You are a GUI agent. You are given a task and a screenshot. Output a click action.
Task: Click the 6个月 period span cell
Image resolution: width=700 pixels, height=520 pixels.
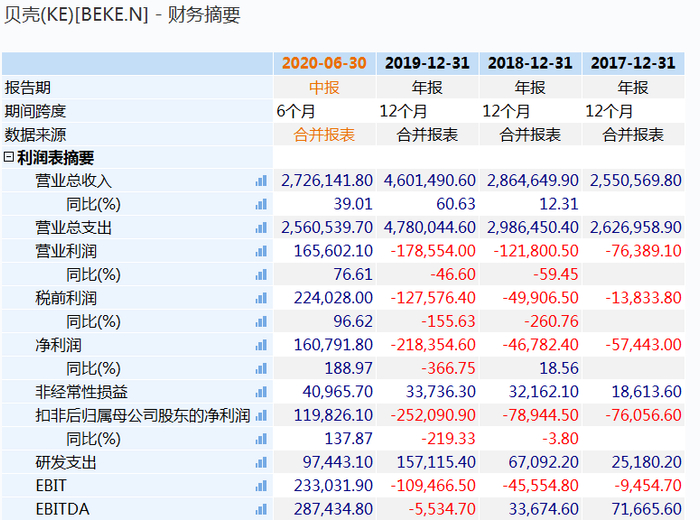(296, 111)
